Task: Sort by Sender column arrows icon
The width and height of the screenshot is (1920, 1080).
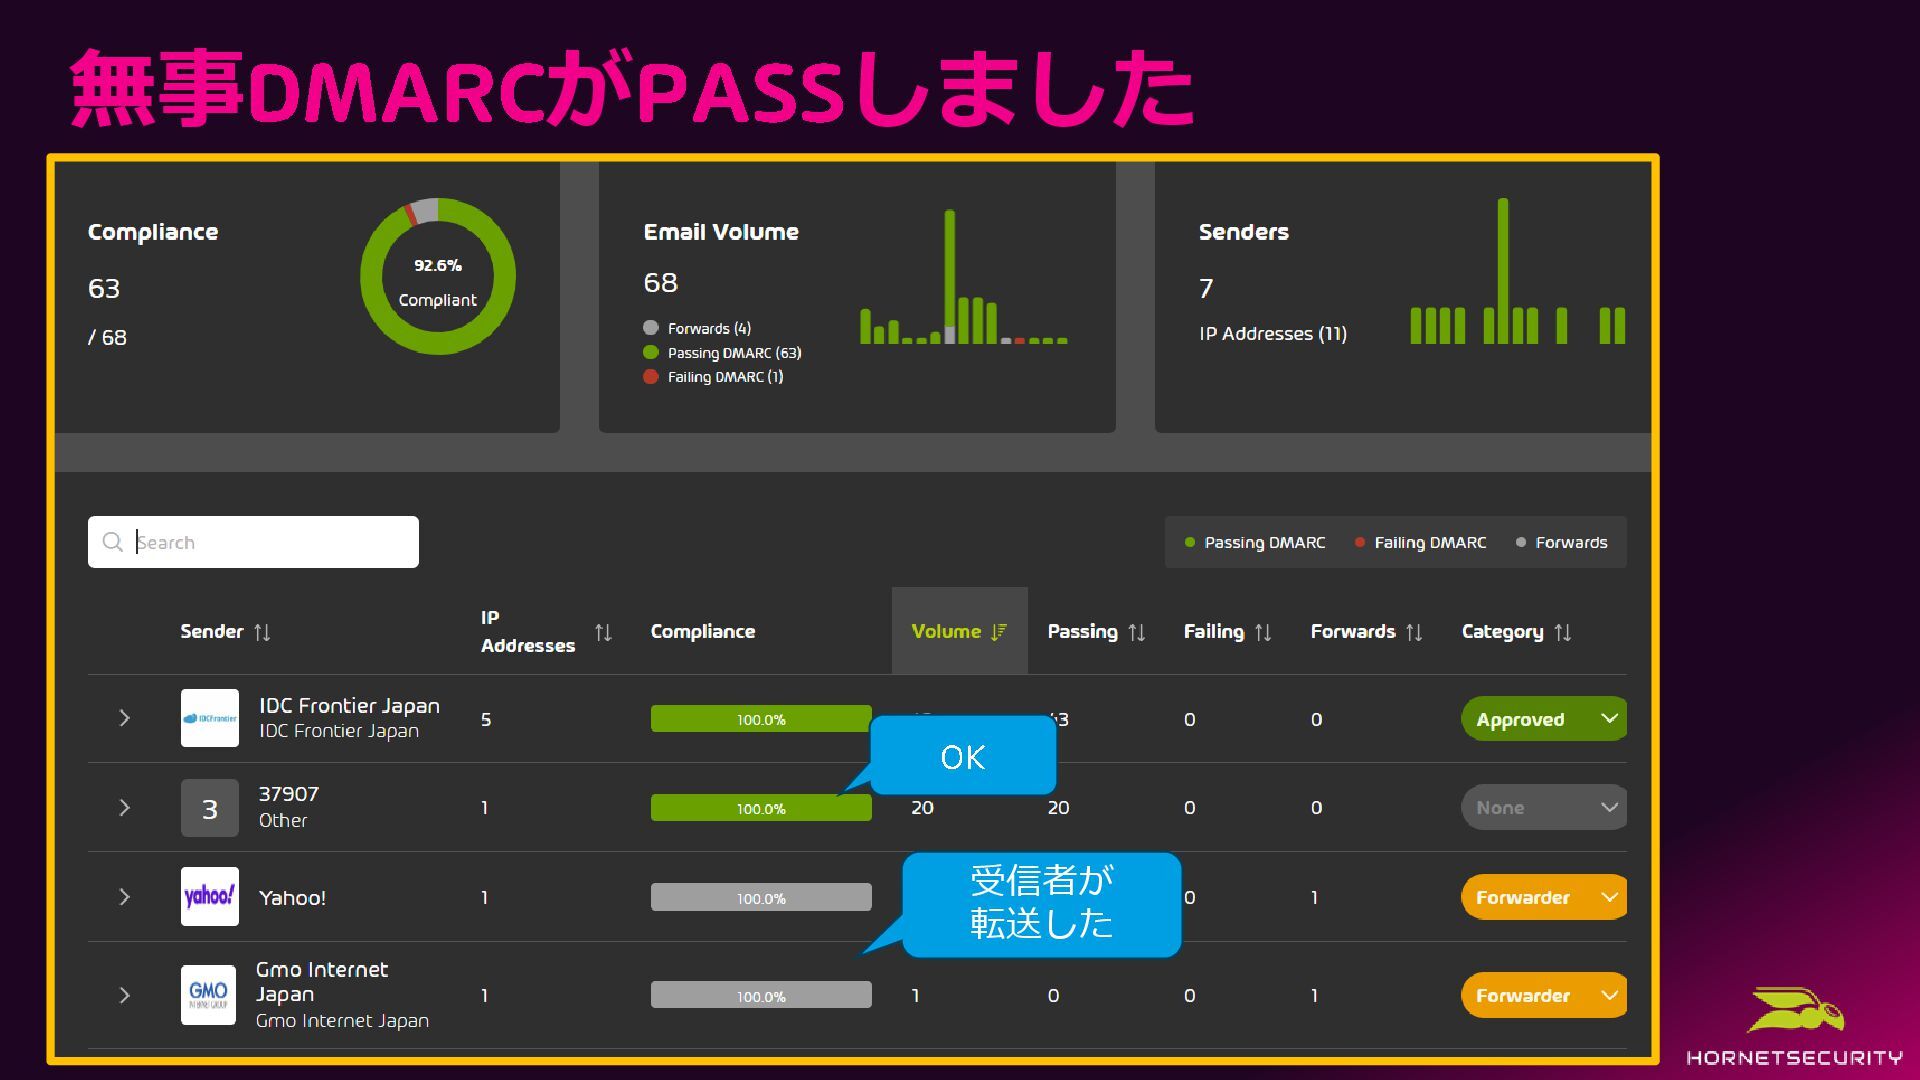Action: [262, 632]
